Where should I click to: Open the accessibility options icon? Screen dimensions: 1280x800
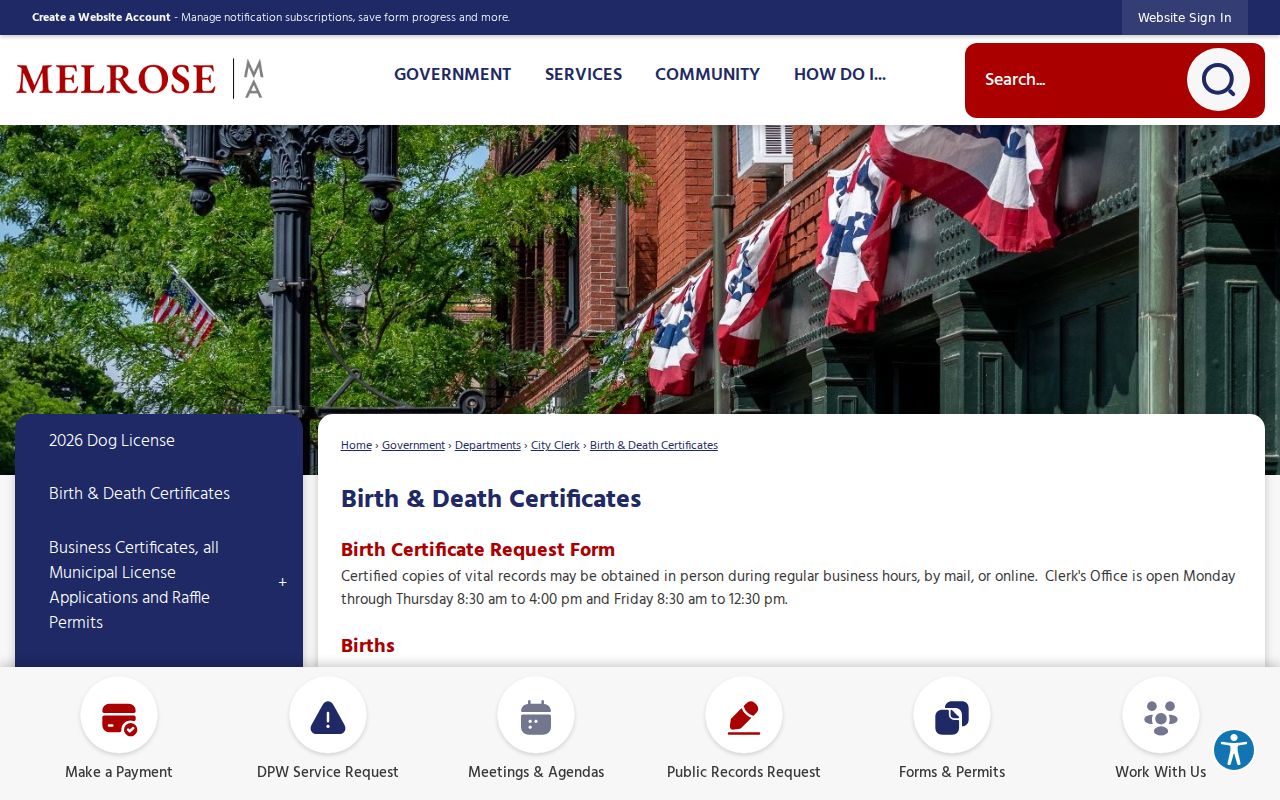[1234, 750]
